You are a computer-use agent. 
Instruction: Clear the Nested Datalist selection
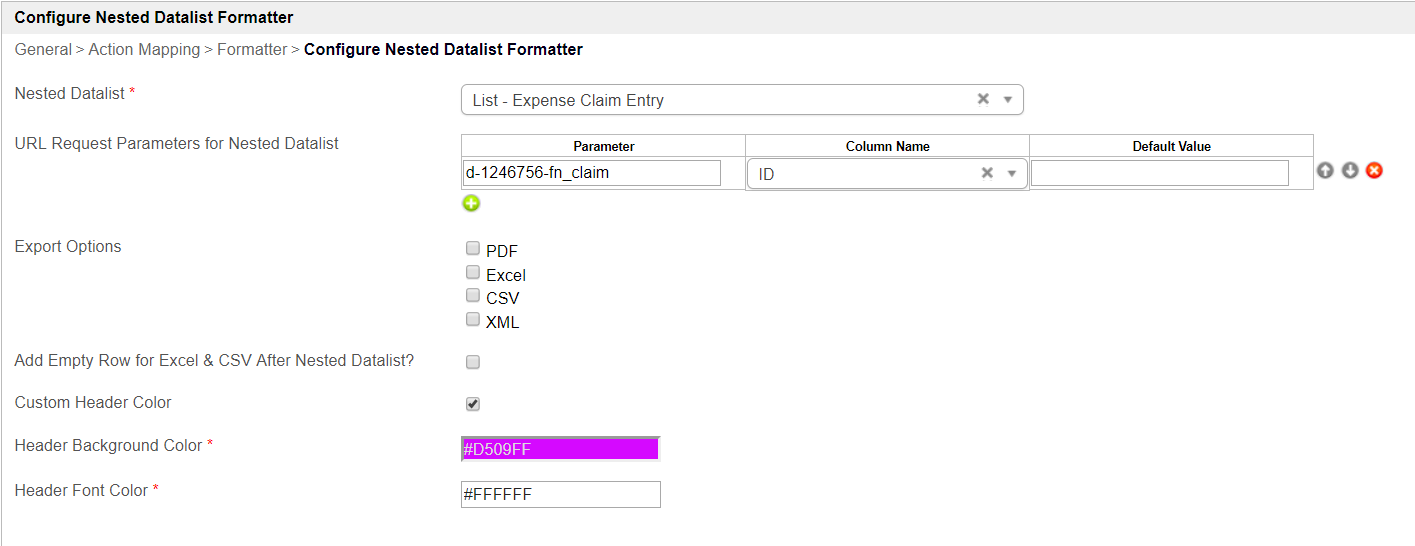tap(983, 99)
